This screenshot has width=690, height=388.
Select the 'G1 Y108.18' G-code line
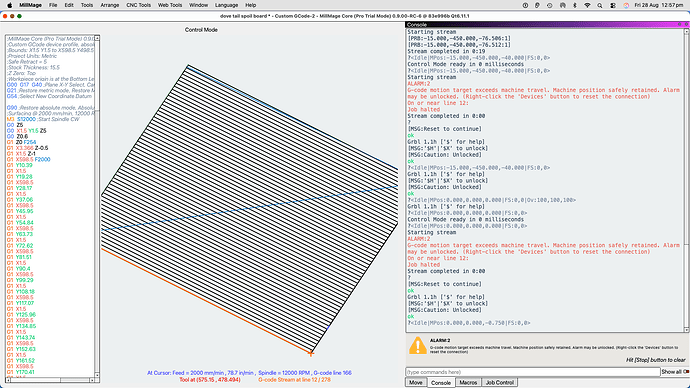pos(21,292)
